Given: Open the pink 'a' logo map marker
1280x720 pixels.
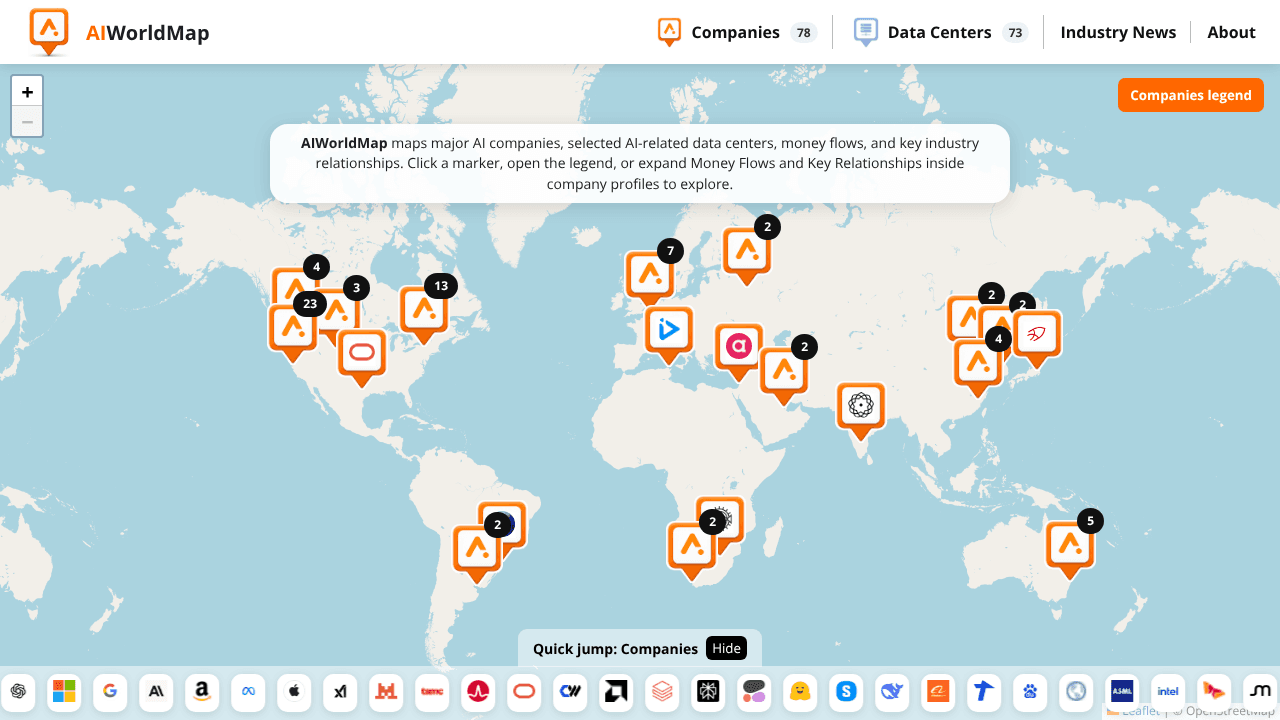Looking at the screenshot, I should 739,351.
